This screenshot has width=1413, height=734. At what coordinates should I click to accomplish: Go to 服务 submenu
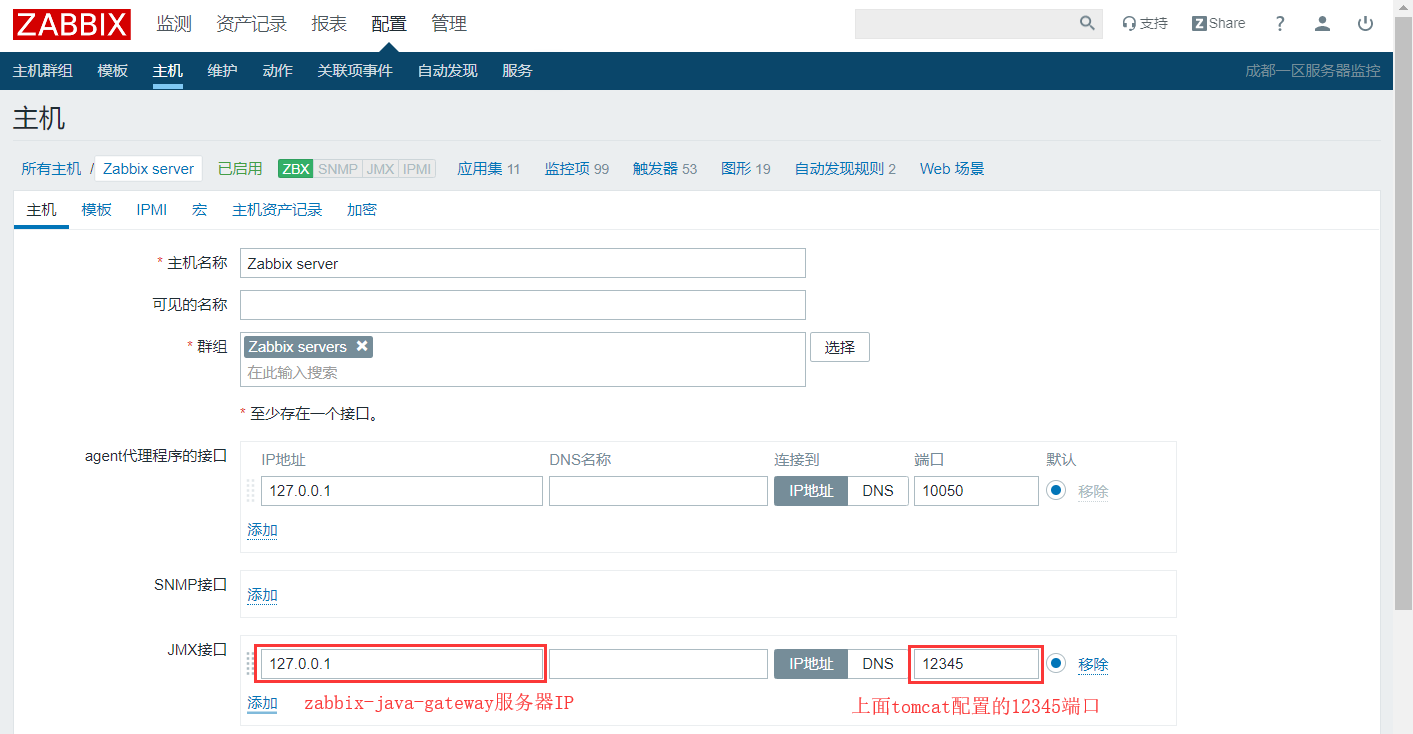click(x=518, y=71)
